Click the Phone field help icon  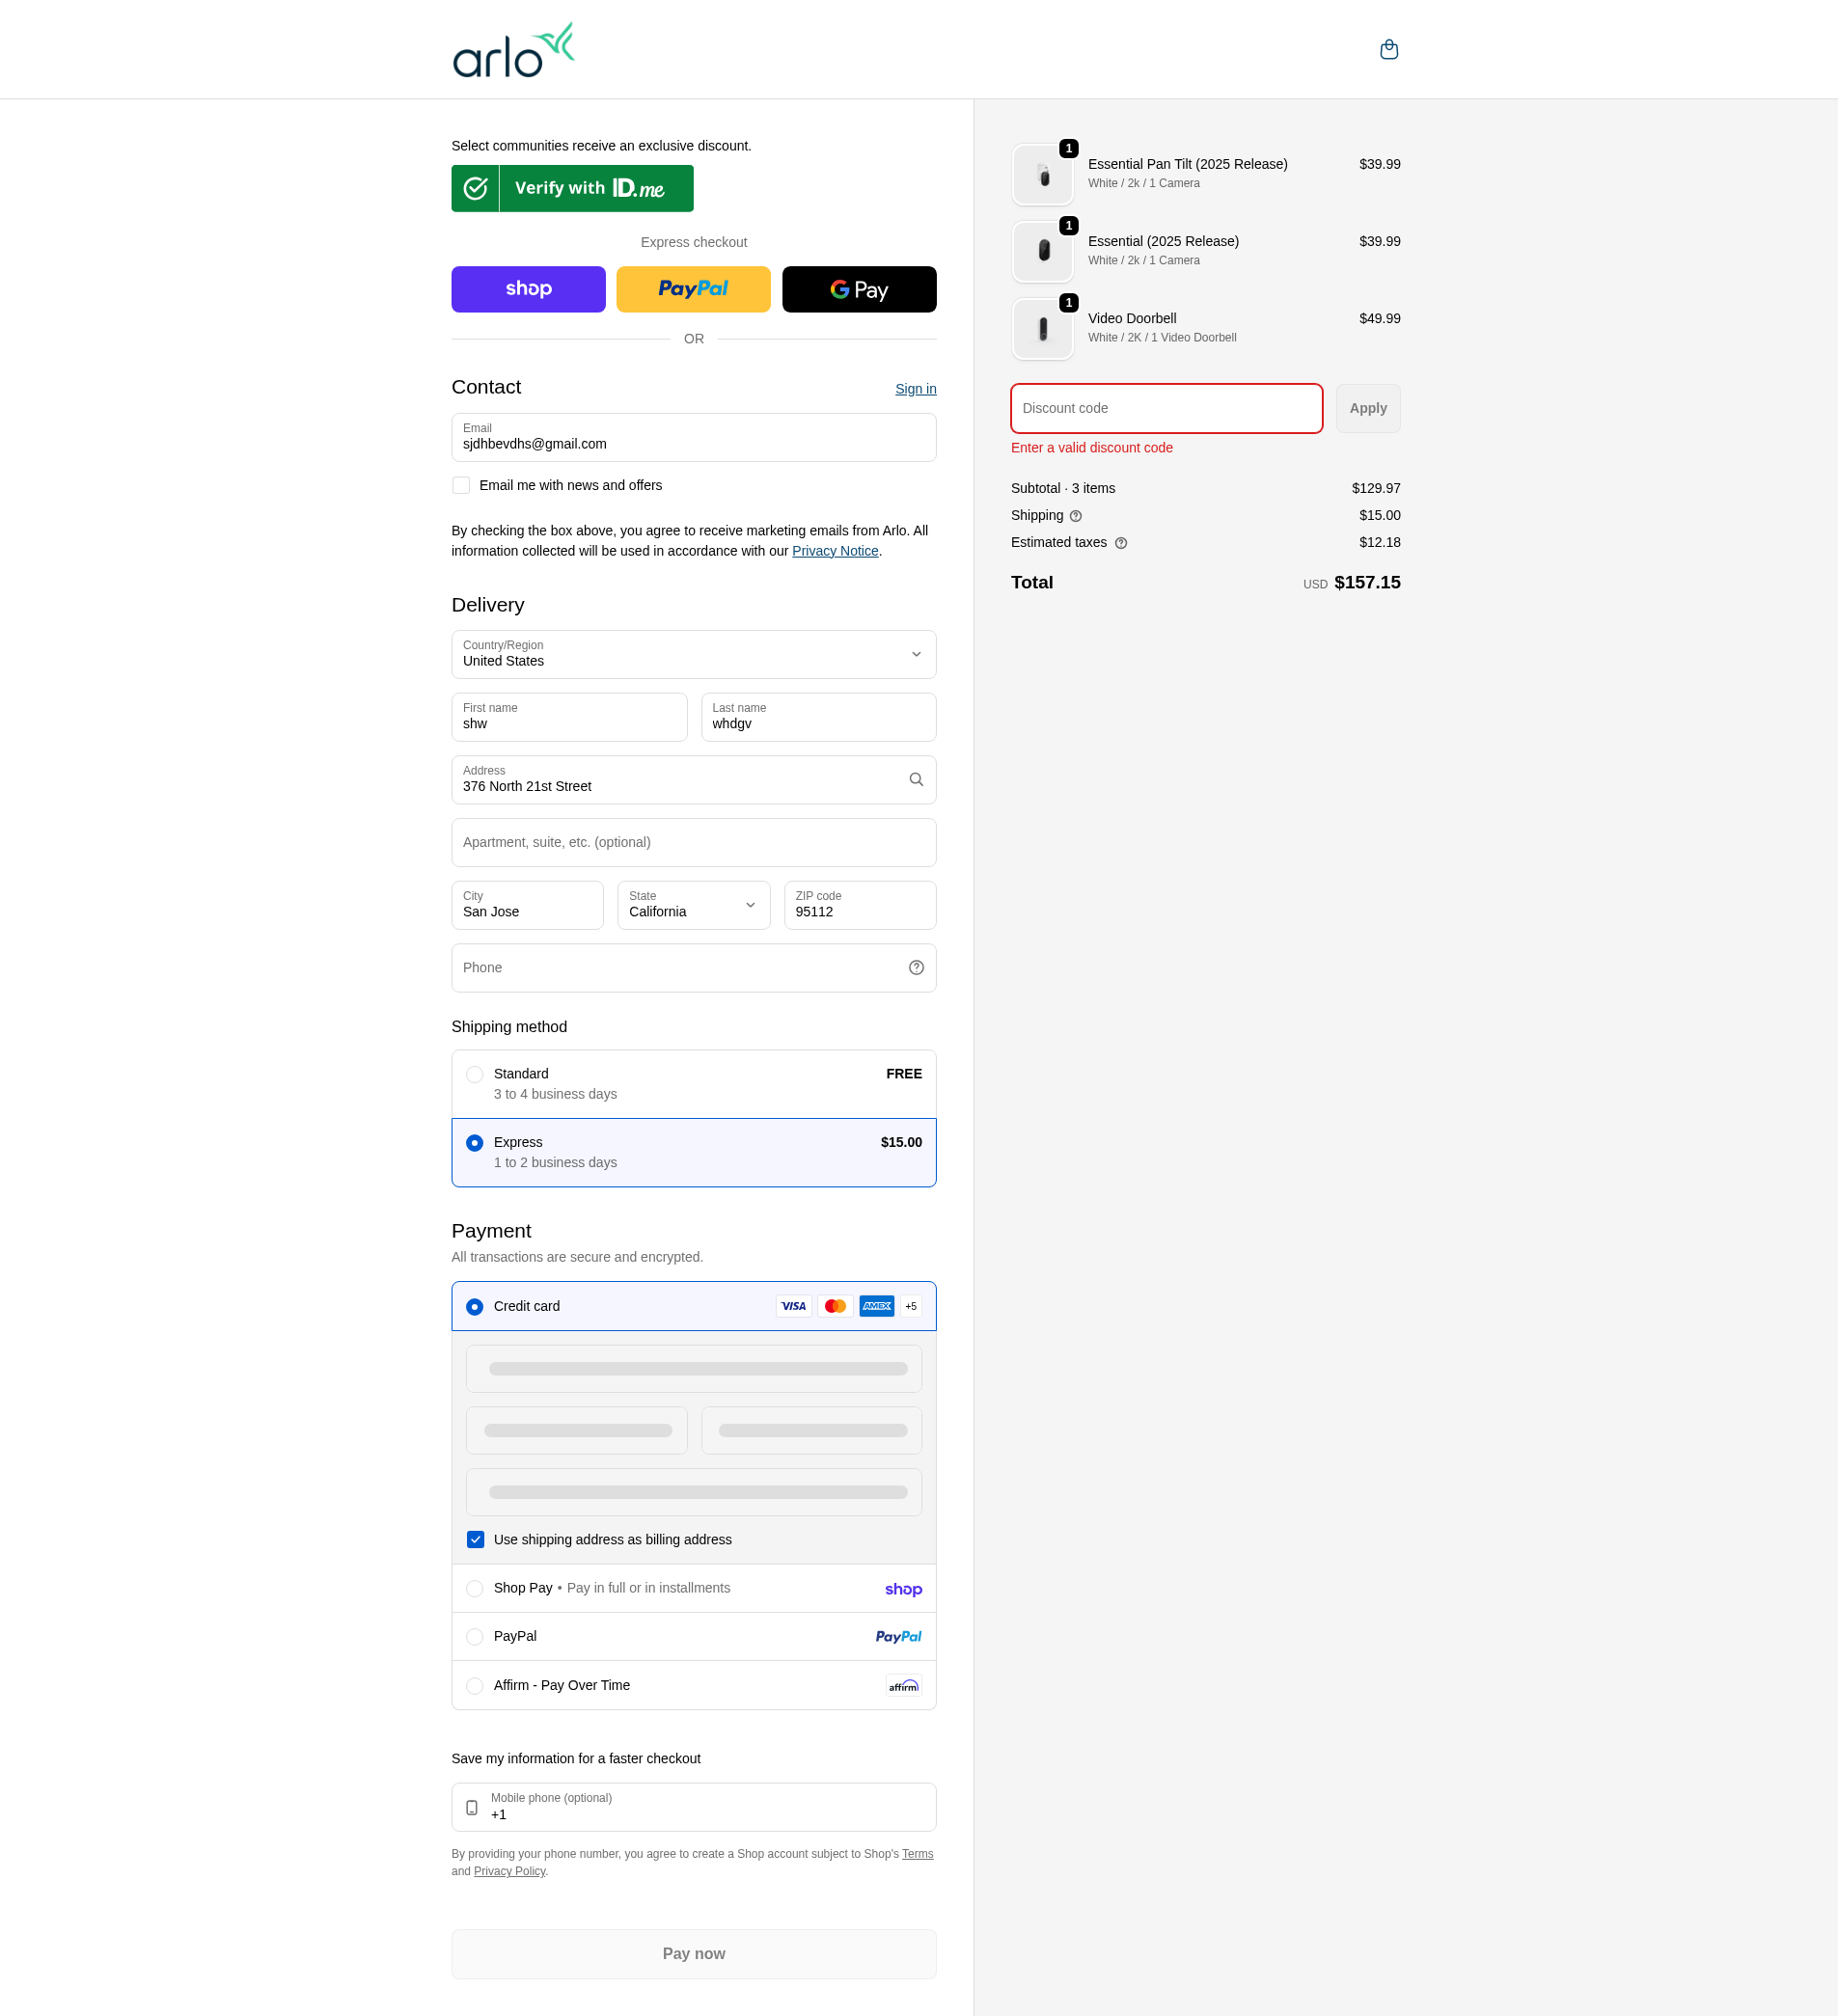915,967
